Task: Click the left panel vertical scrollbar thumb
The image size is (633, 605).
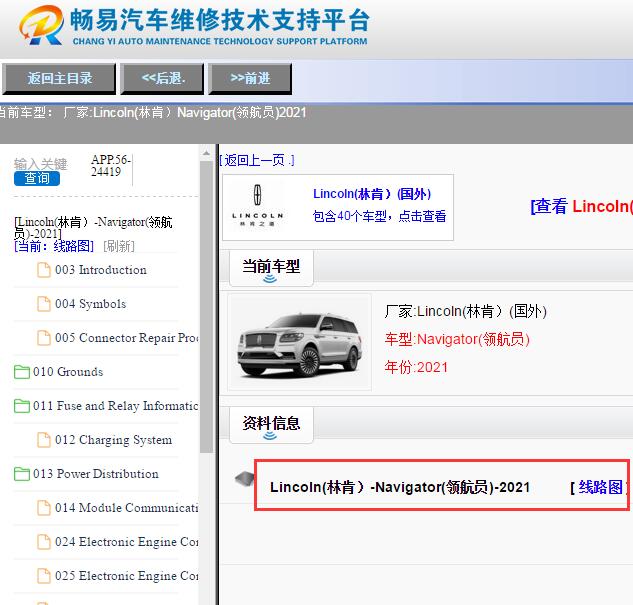Action: (206, 307)
